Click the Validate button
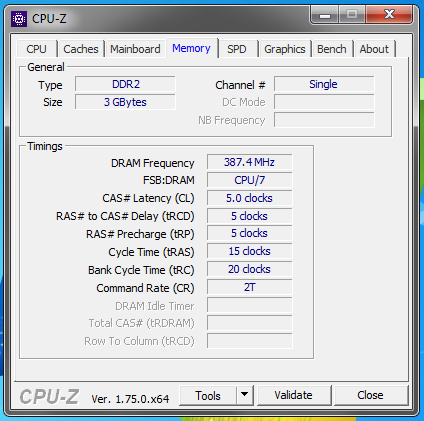The image size is (424, 421). pyautogui.click(x=294, y=395)
